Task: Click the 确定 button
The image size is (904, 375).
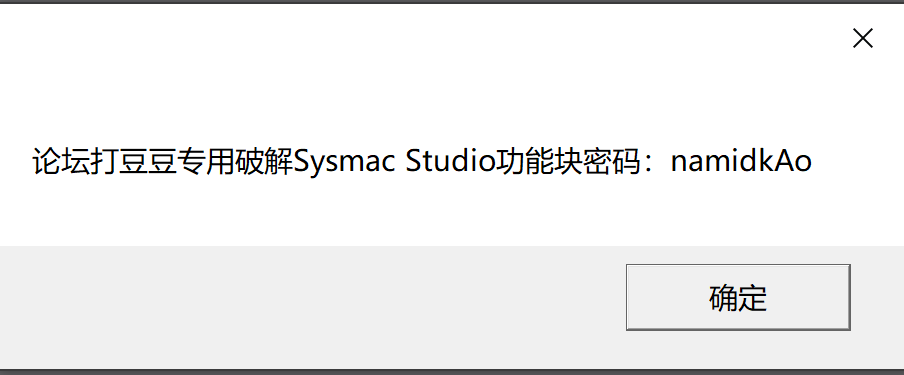Action: pyautogui.click(x=738, y=297)
